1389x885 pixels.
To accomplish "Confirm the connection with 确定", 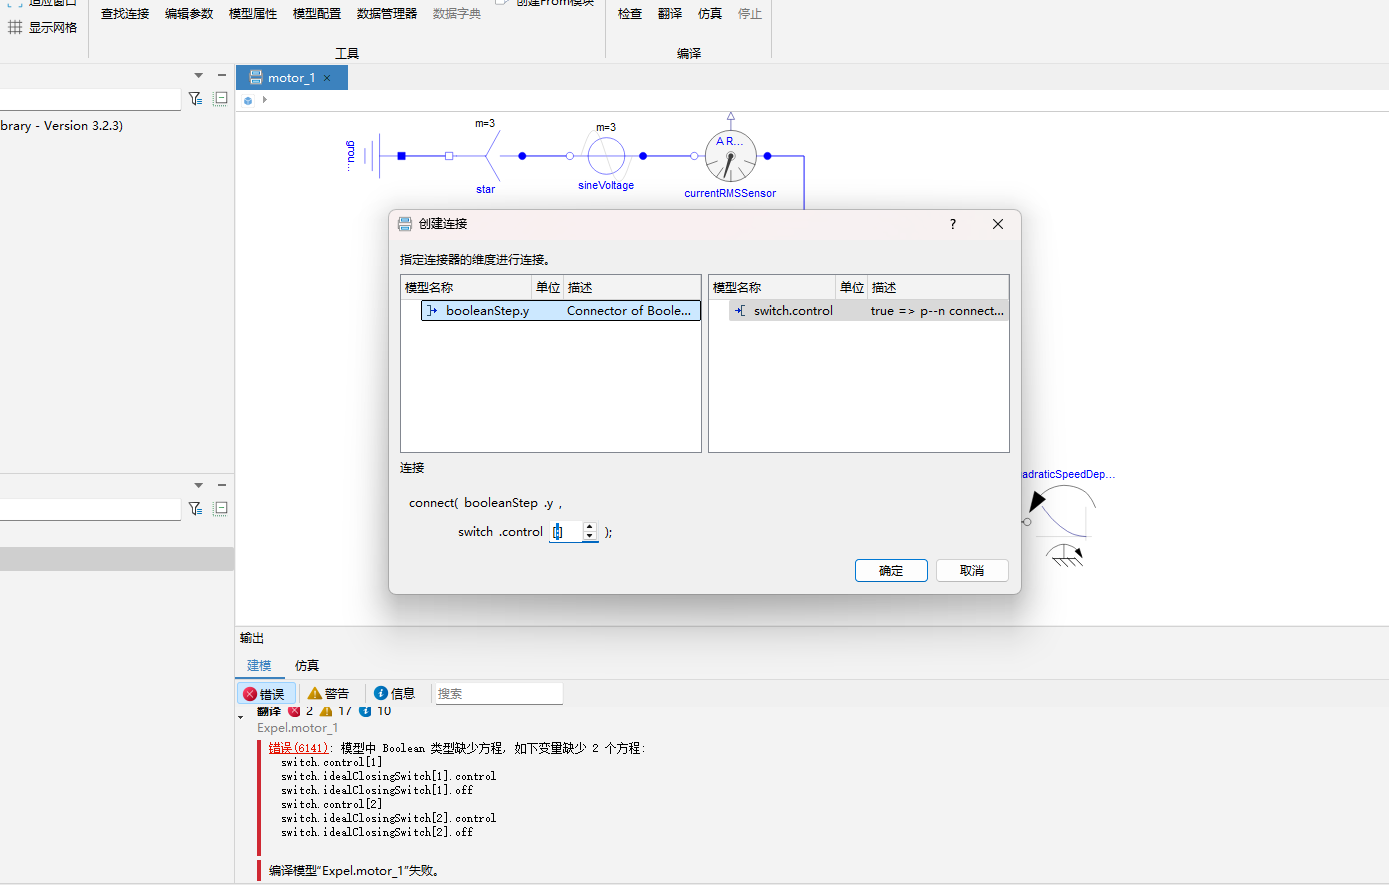I will coord(891,570).
